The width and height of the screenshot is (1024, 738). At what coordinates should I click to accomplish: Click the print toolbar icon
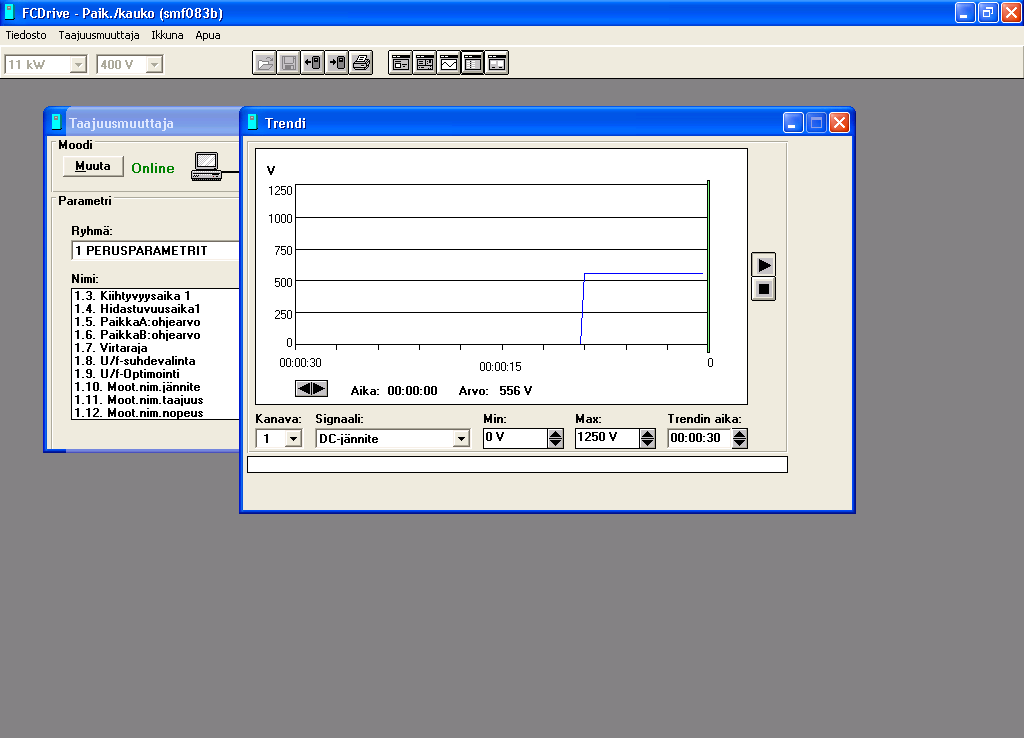(361, 63)
